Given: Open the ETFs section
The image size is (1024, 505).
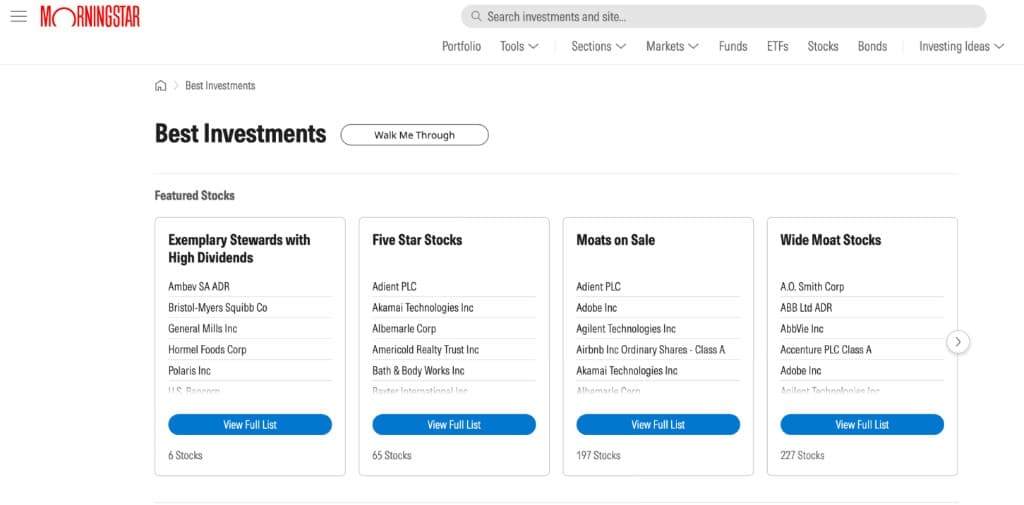Looking at the screenshot, I should (777, 46).
